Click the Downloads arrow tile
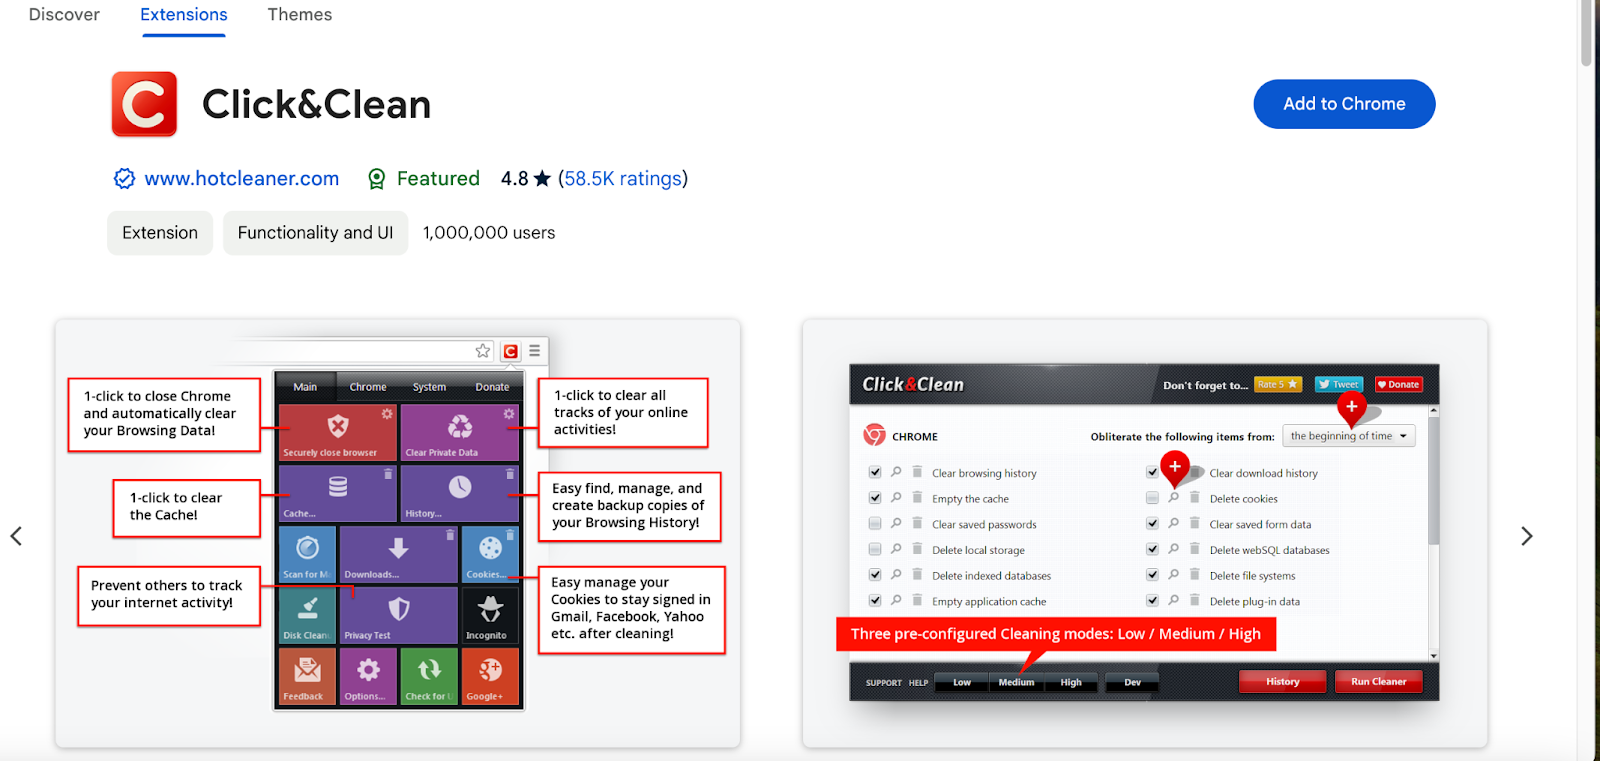The width and height of the screenshot is (1600, 761). click(398, 554)
